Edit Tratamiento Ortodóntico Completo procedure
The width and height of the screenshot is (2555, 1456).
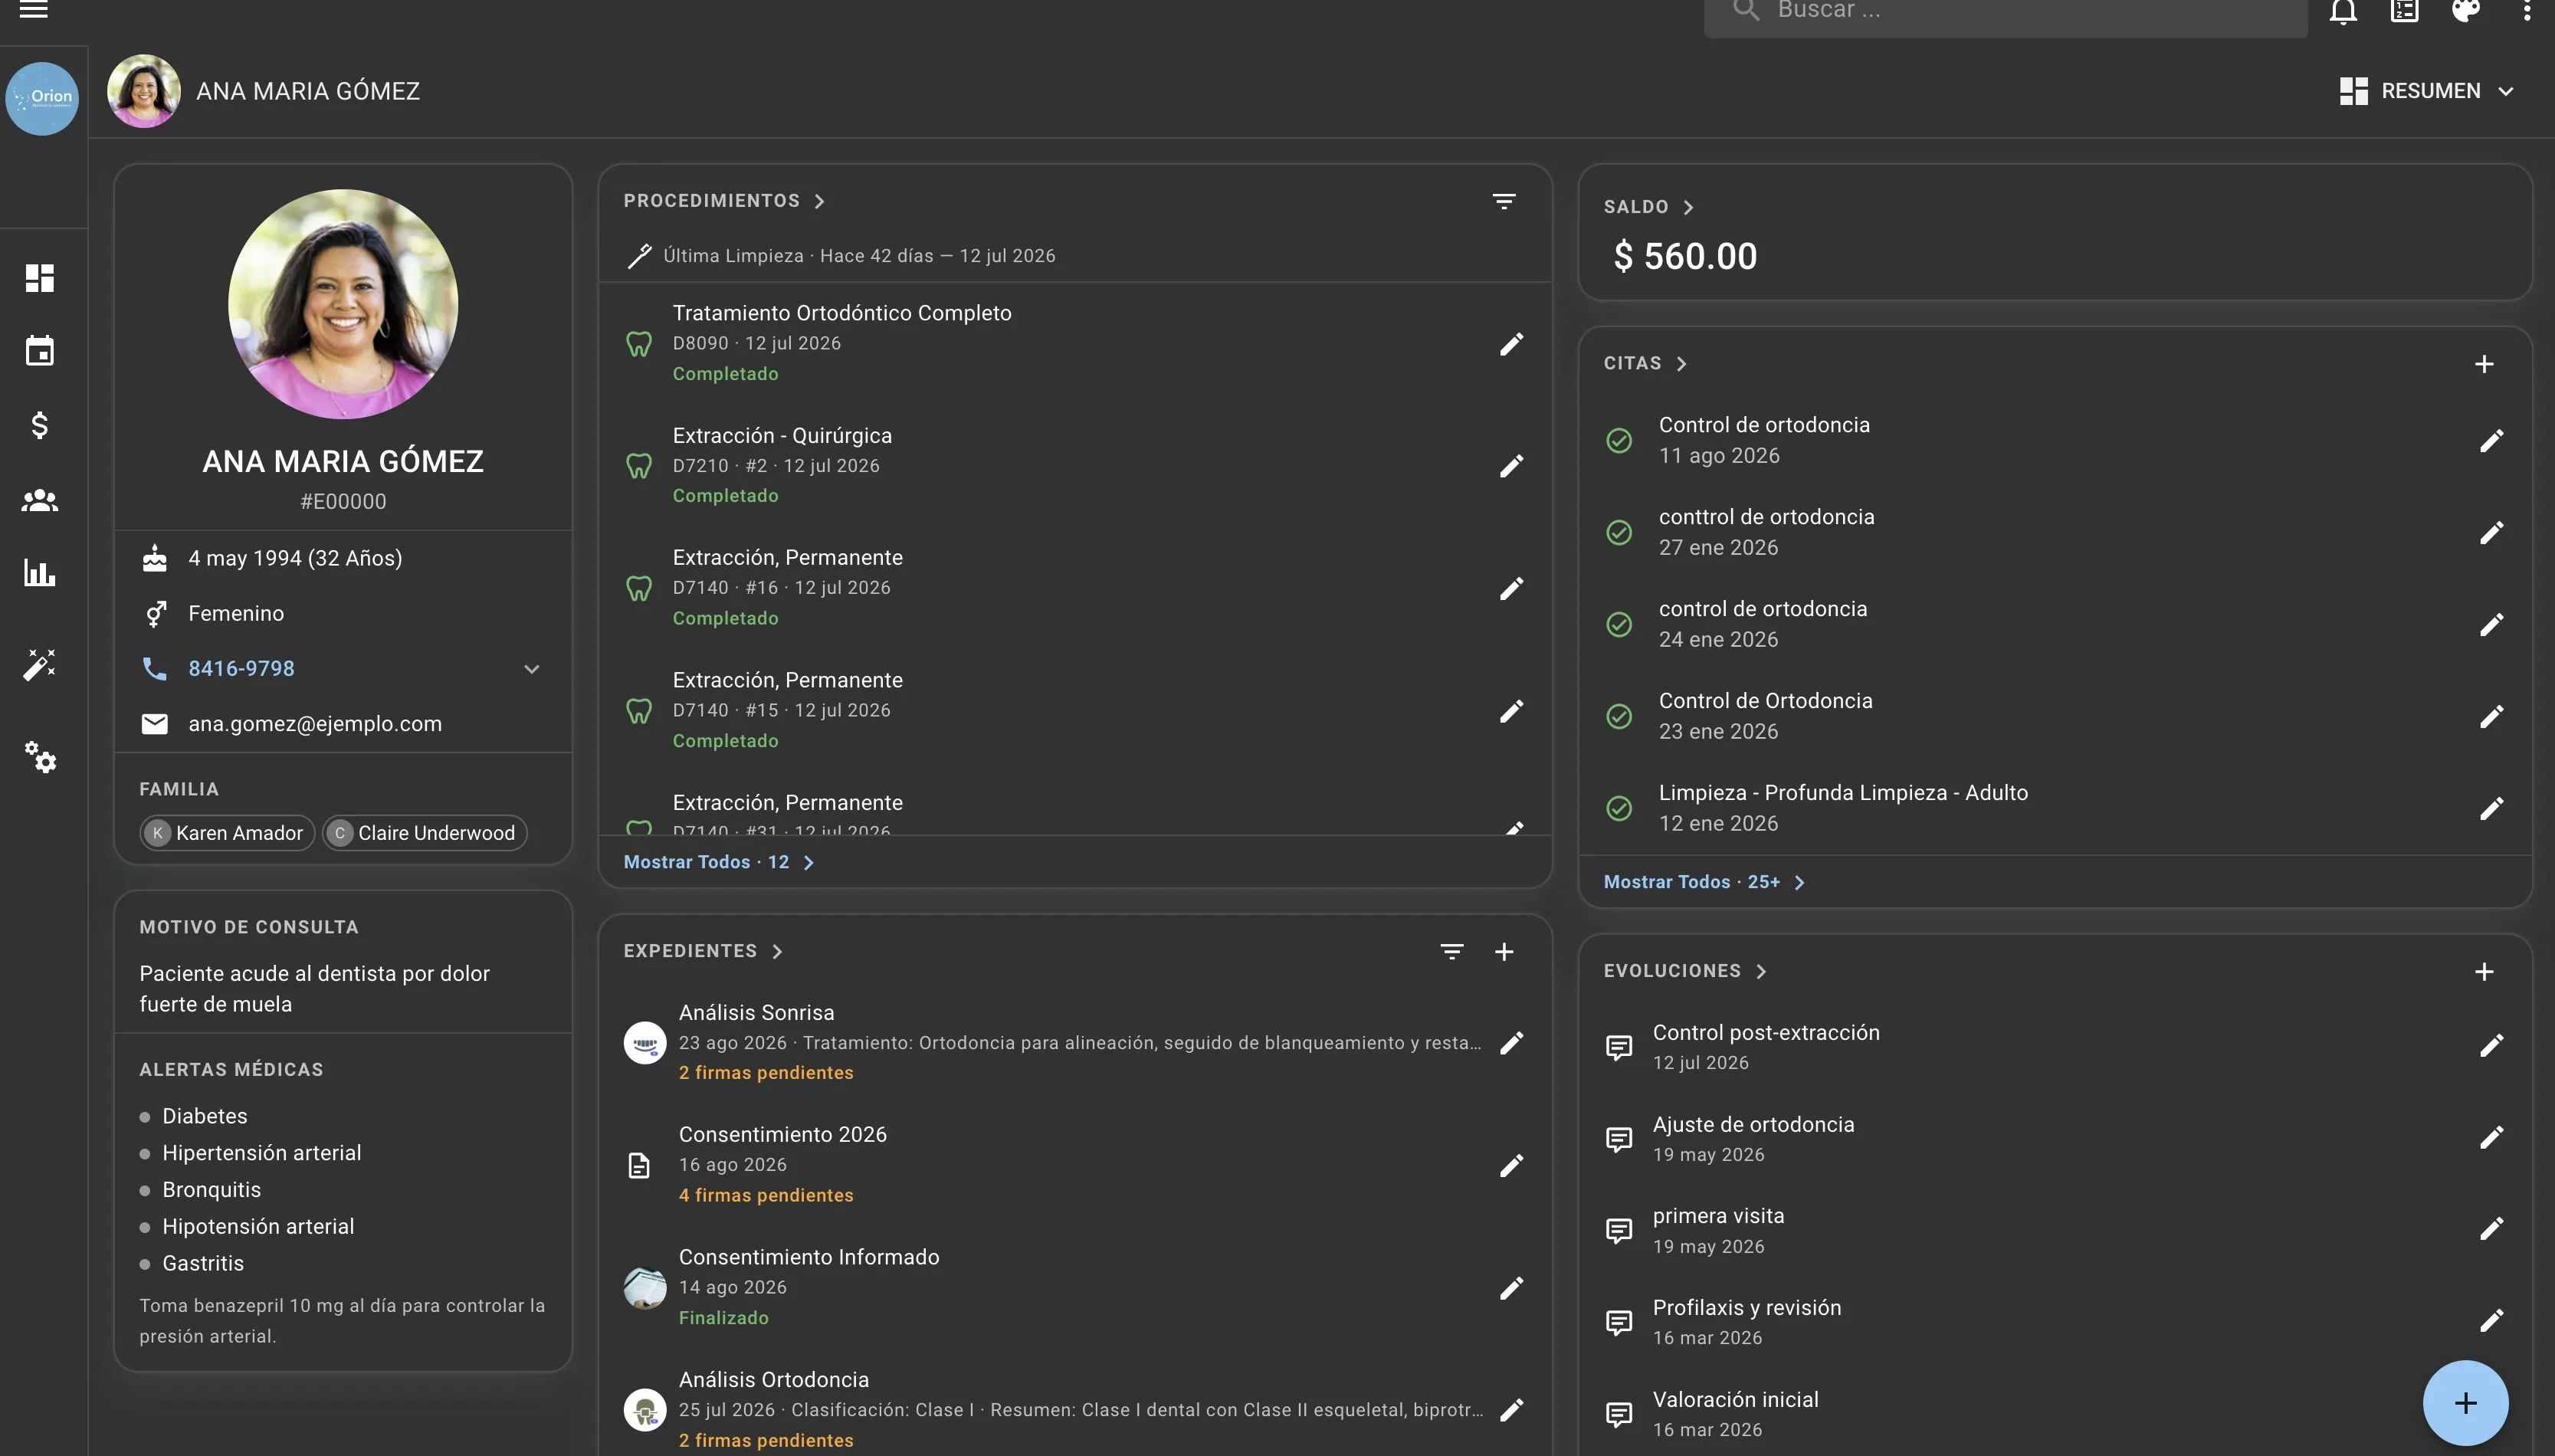point(1512,344)
